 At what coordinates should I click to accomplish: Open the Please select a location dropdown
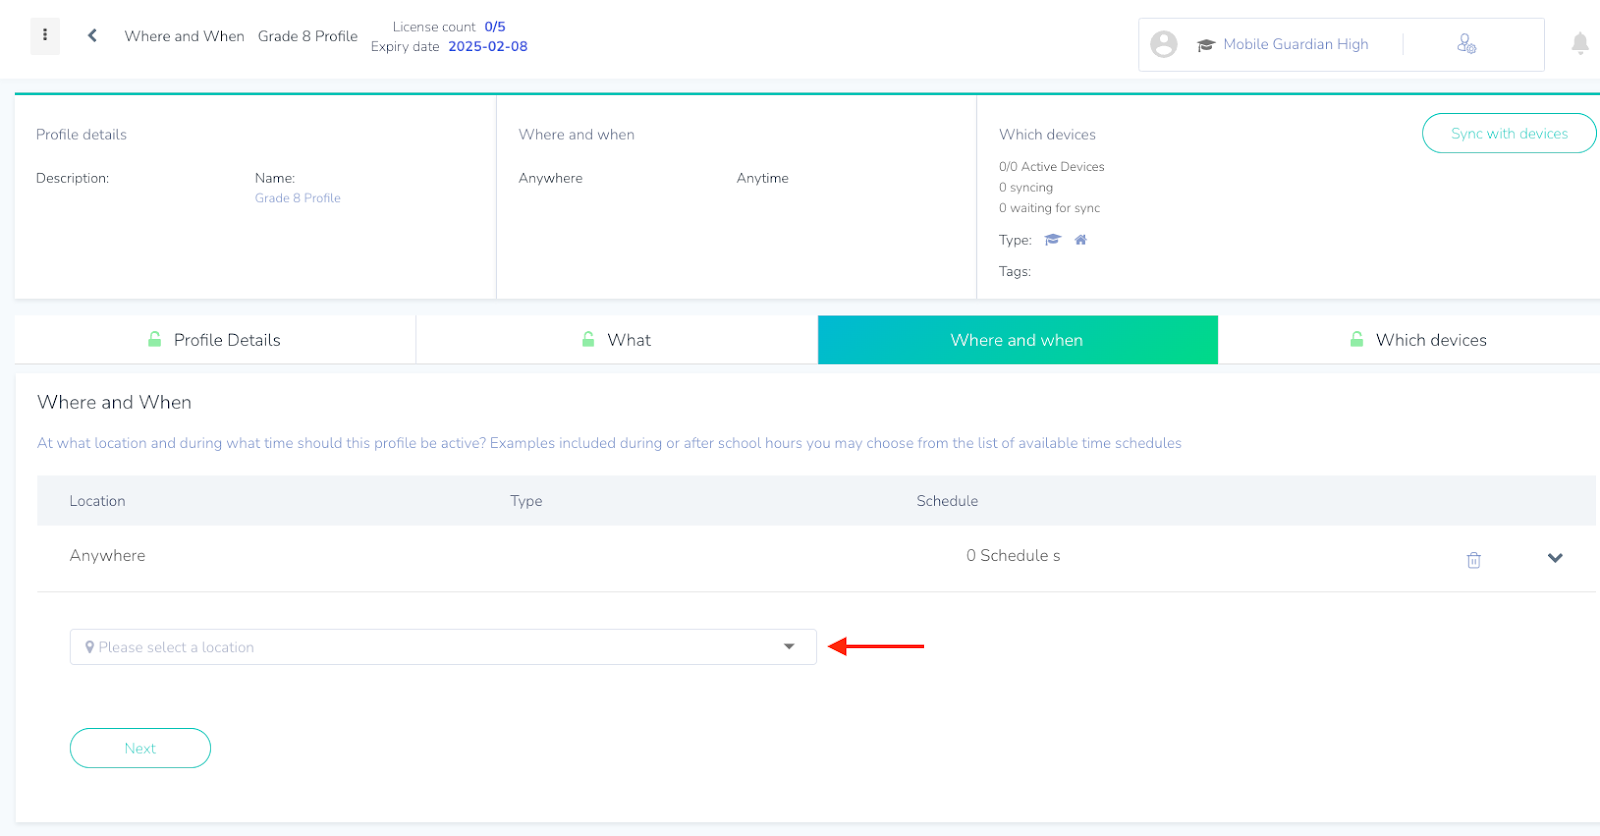pos(443,647)
